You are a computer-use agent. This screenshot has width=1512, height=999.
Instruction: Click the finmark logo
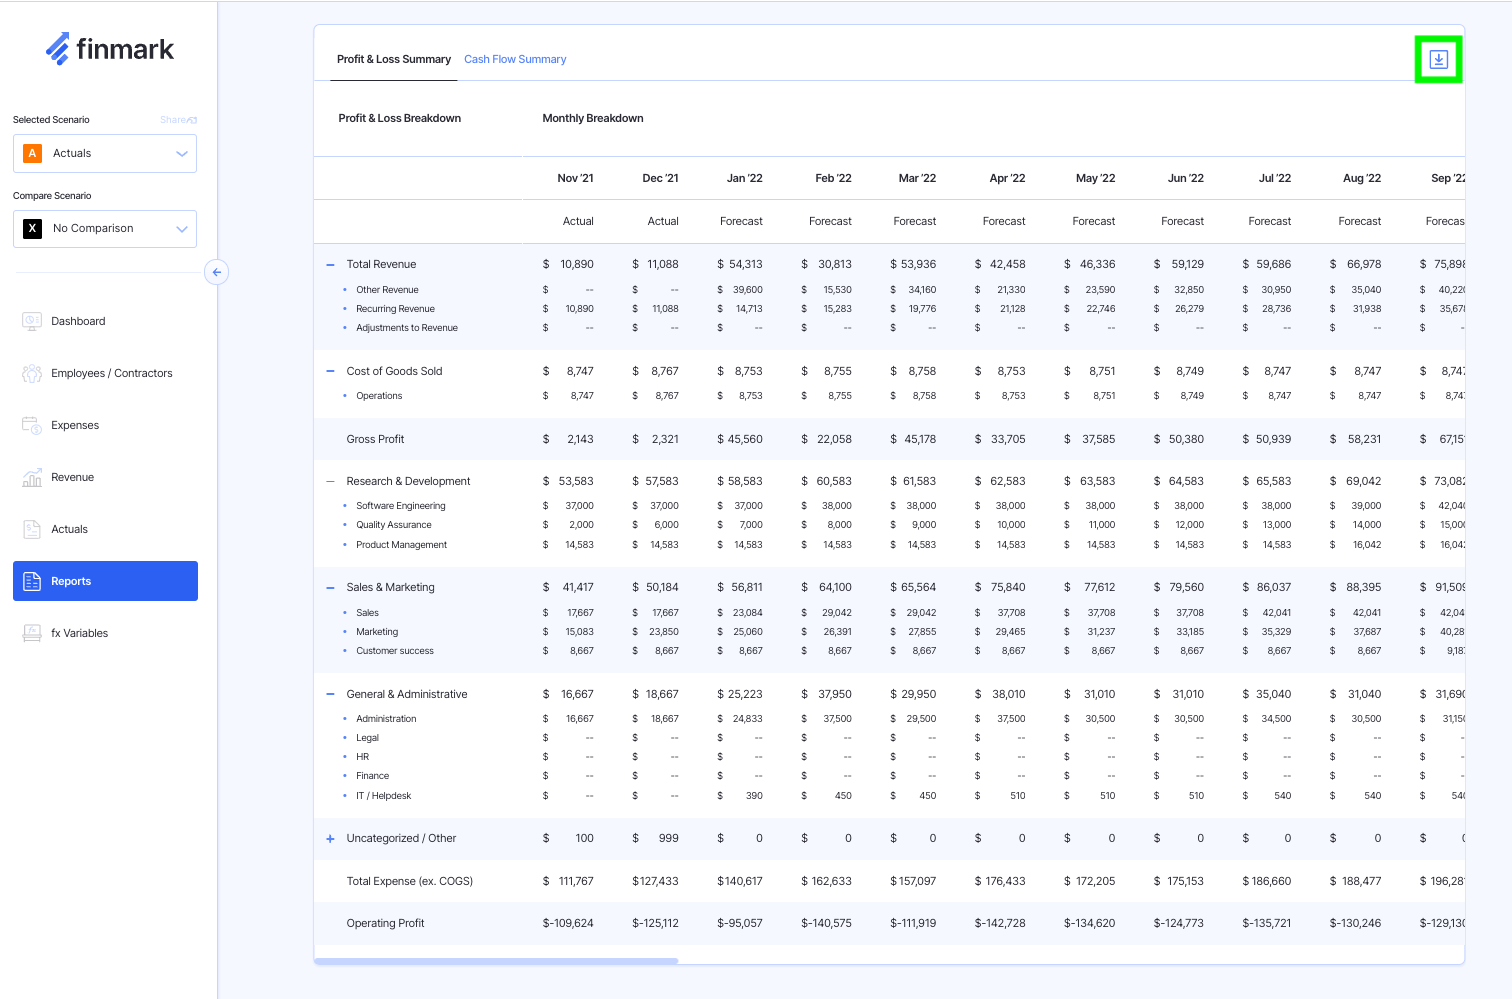110,49
